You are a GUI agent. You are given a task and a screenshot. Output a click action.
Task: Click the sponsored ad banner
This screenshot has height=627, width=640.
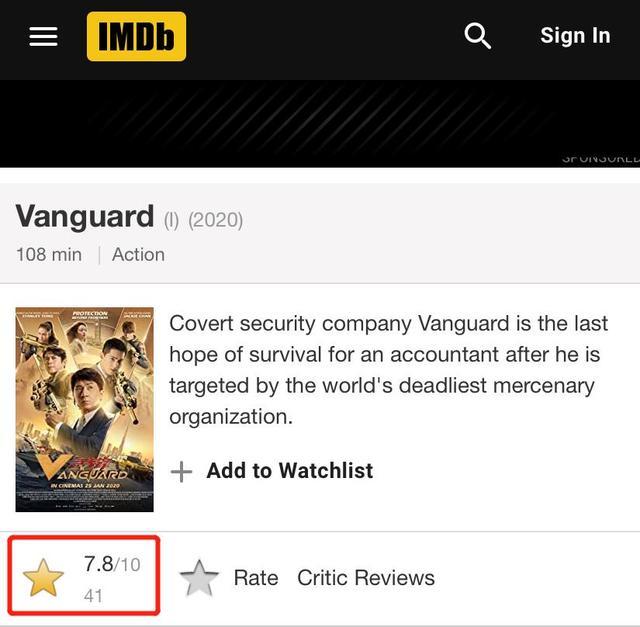coord(320,123)
